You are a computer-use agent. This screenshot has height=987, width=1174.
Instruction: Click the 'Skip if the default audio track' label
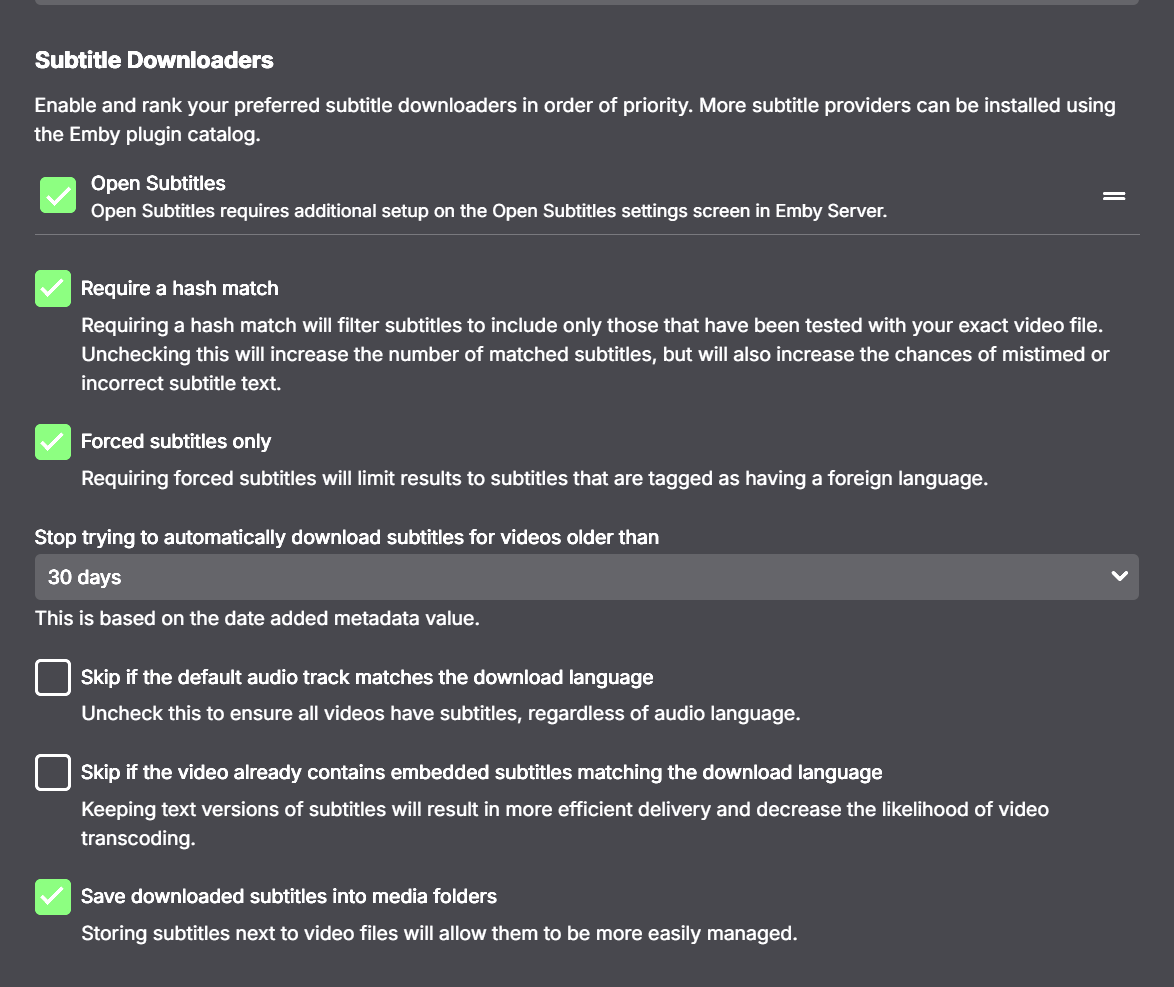coord(367,678)
